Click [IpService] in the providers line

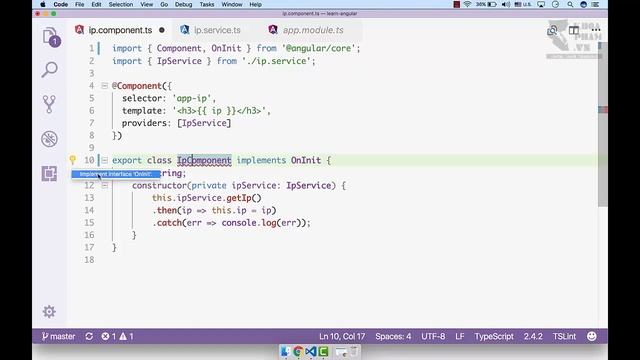coord(204,123)
